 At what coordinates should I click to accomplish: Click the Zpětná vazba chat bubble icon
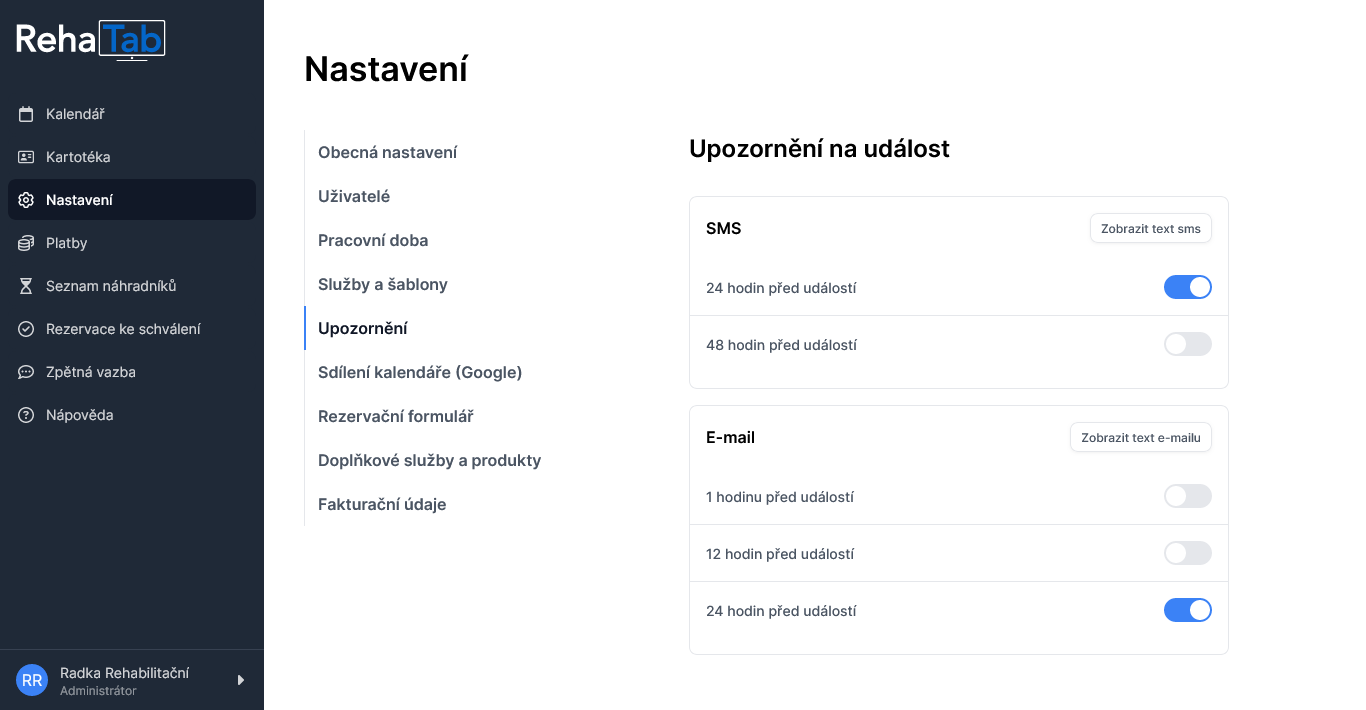coord(26,372)
